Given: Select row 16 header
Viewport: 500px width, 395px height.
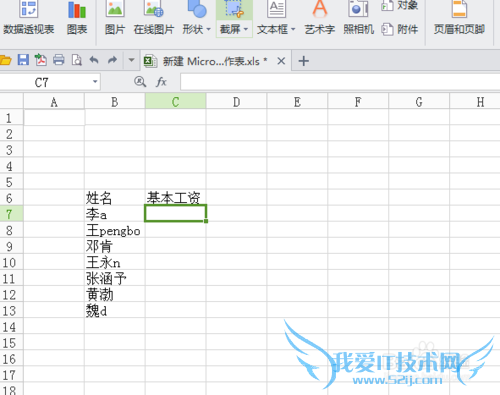Looking at the screenshot, I should point(11,359).
